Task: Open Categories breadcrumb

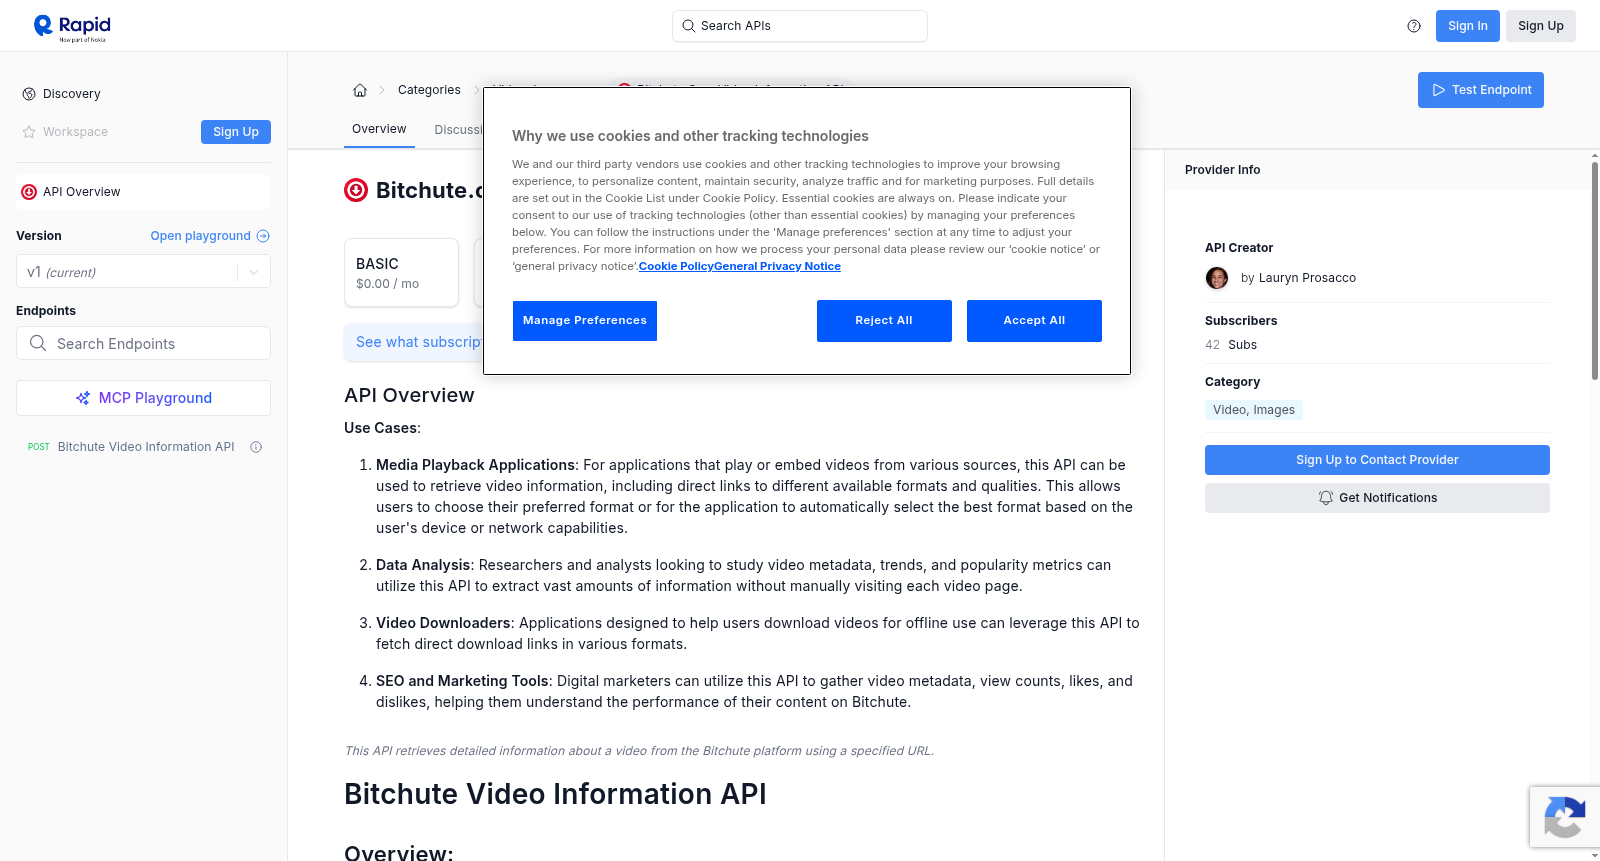Action: coord(429,90)
